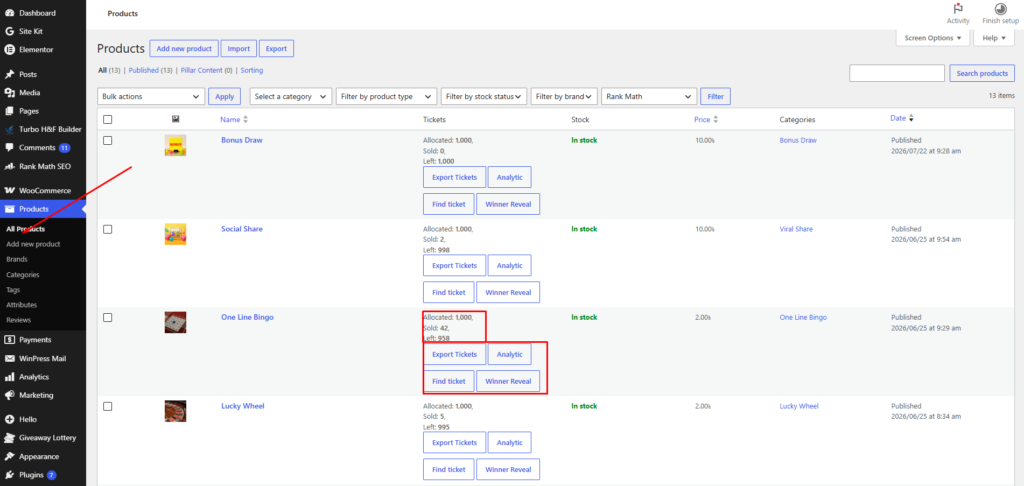Apply the selected bulk action

click(x=225, y=96)
